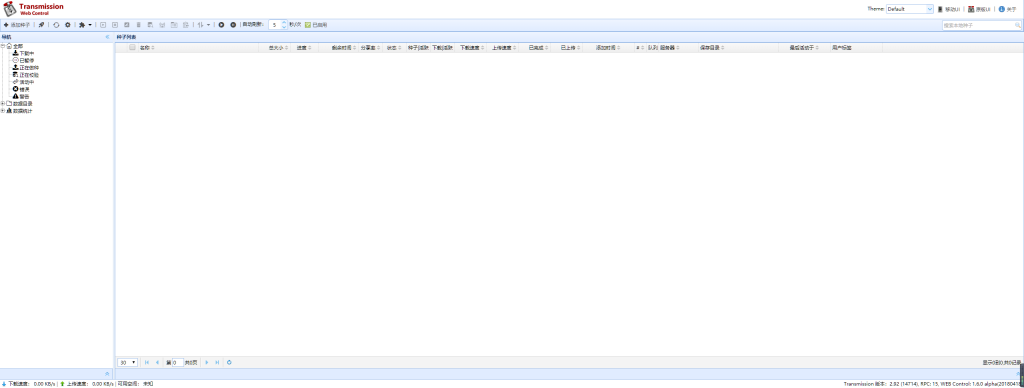1024x388 pixels.
Task: Expand bottom panel with double up chevron
Action: pos(108,374)
